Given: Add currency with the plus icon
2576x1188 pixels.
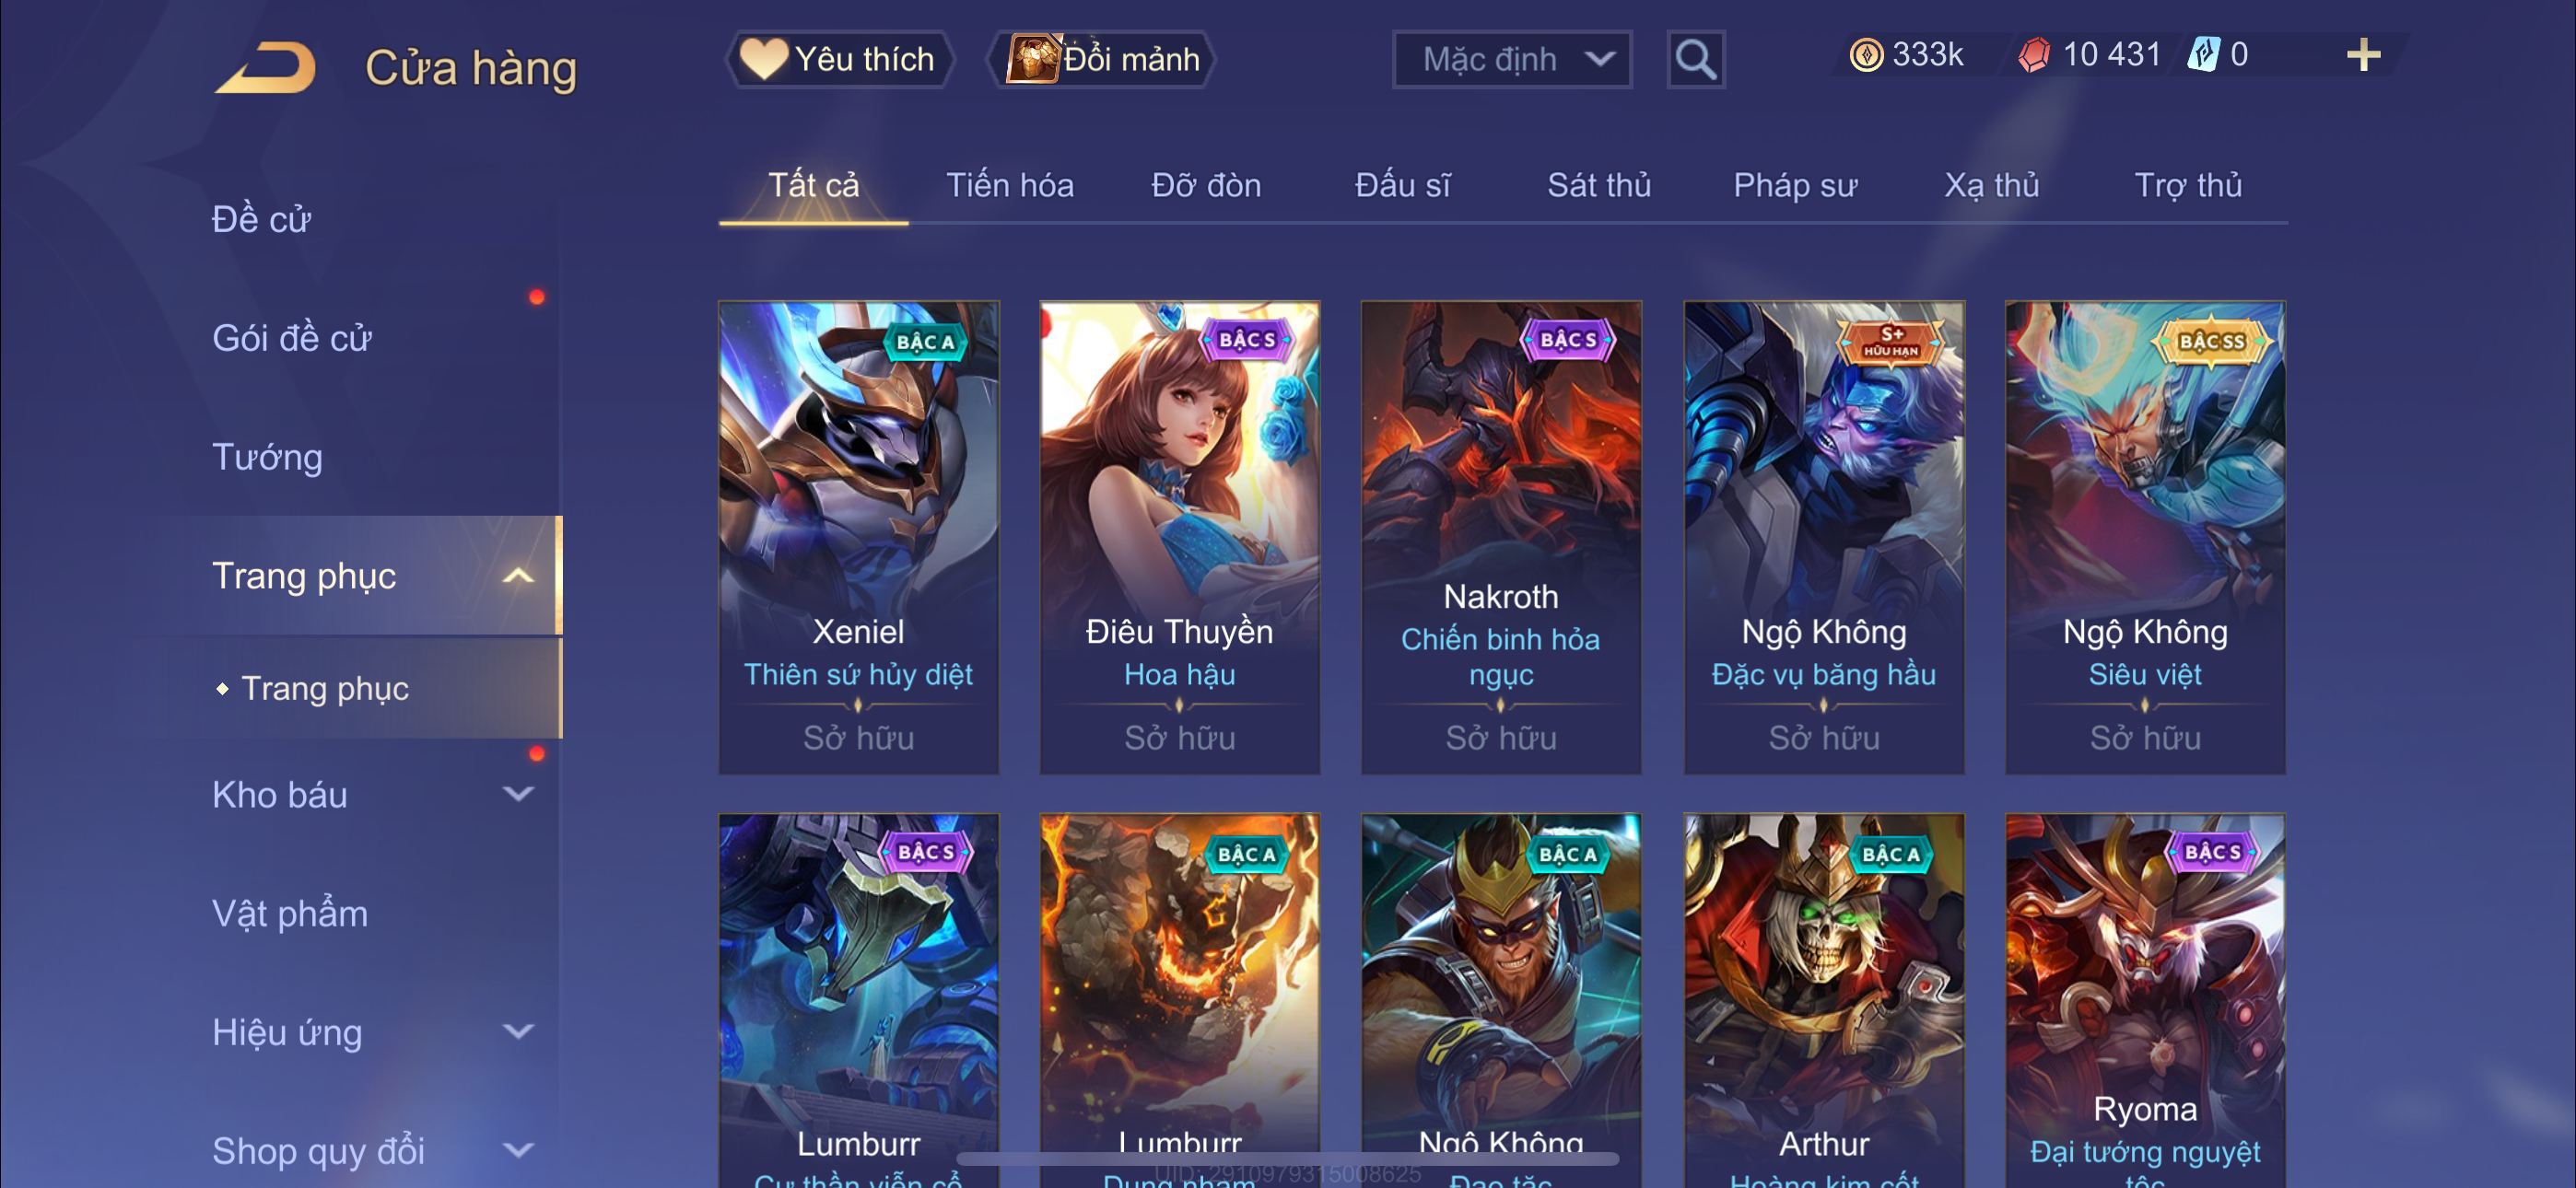Looking at the screenshot, I should [2363, 55].
